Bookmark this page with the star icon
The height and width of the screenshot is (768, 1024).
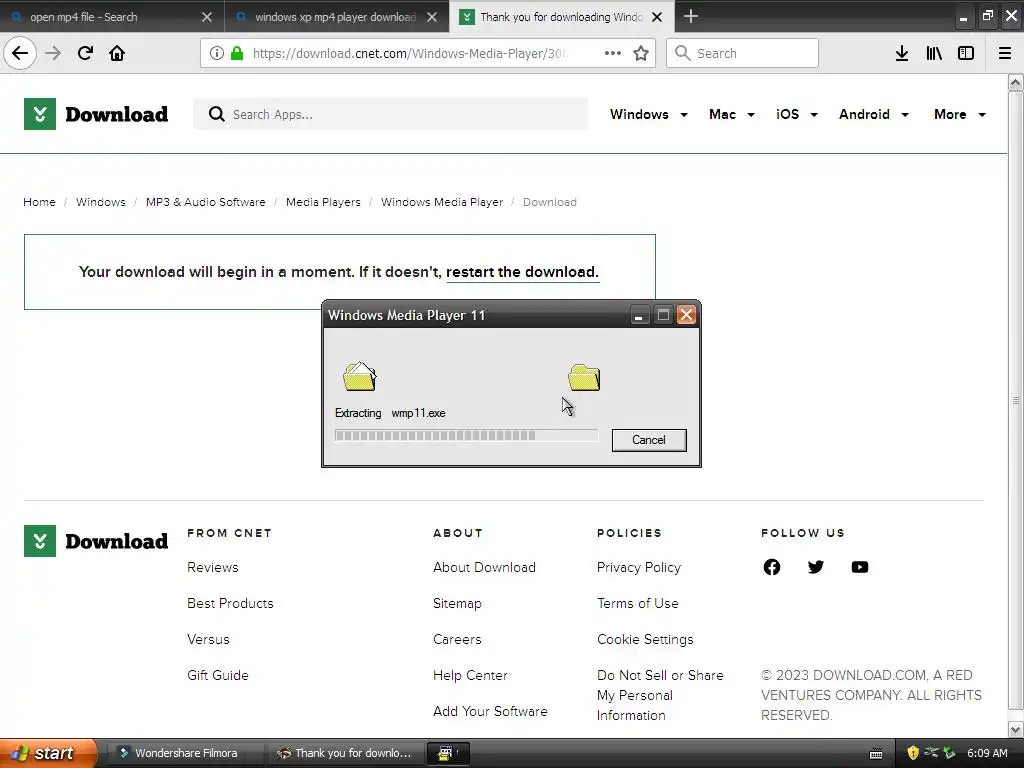coord(641,53)
